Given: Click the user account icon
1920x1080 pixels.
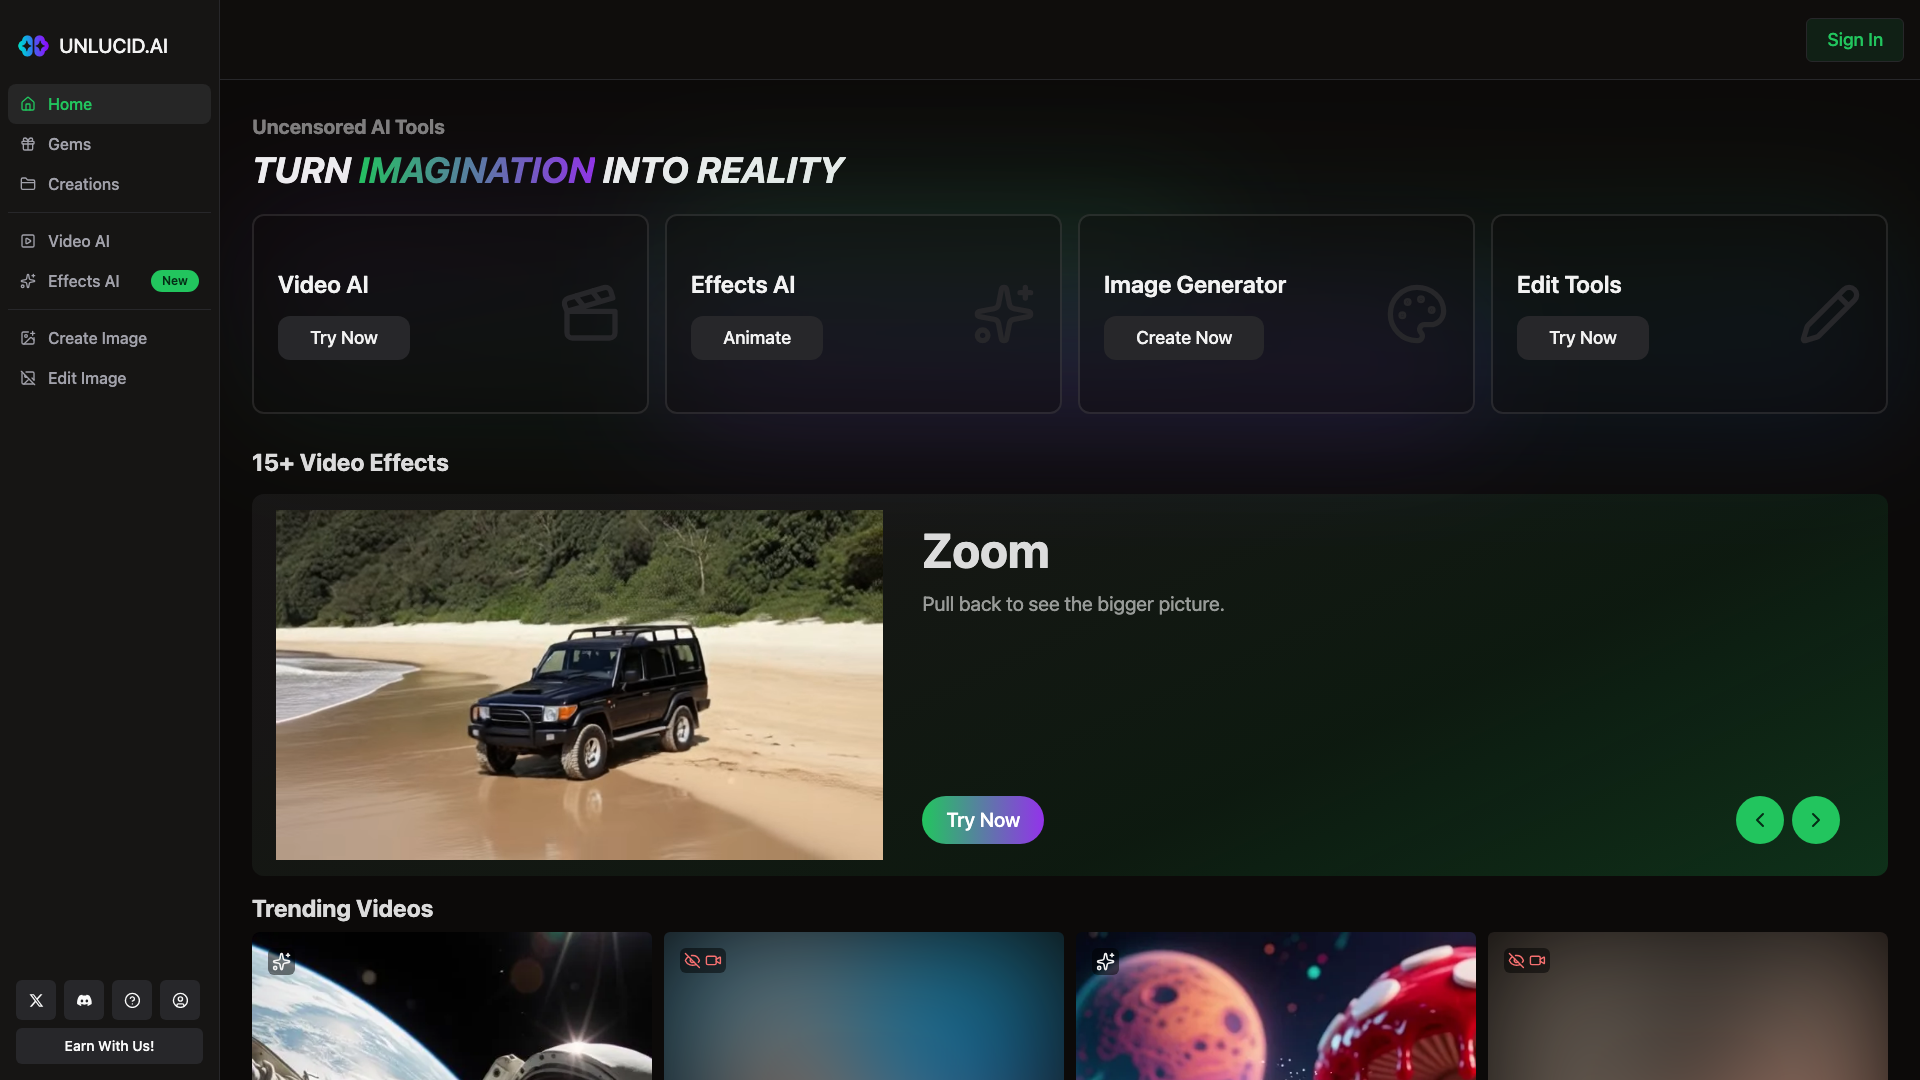Looking at the screenshot, I should point(180,1000).
